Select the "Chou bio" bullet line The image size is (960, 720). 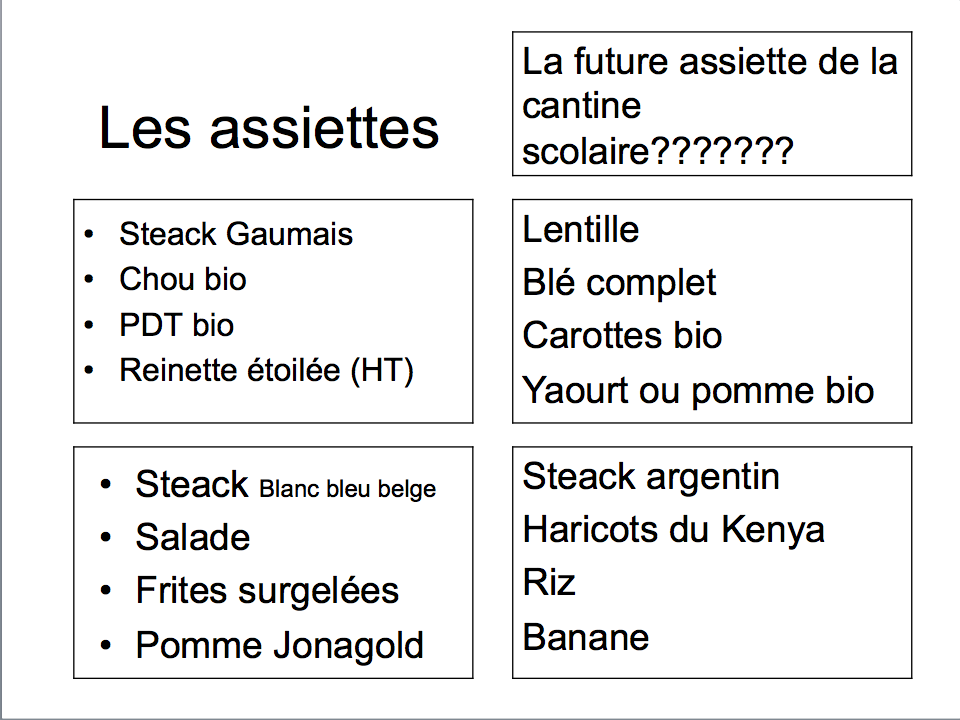coord(182,279)
